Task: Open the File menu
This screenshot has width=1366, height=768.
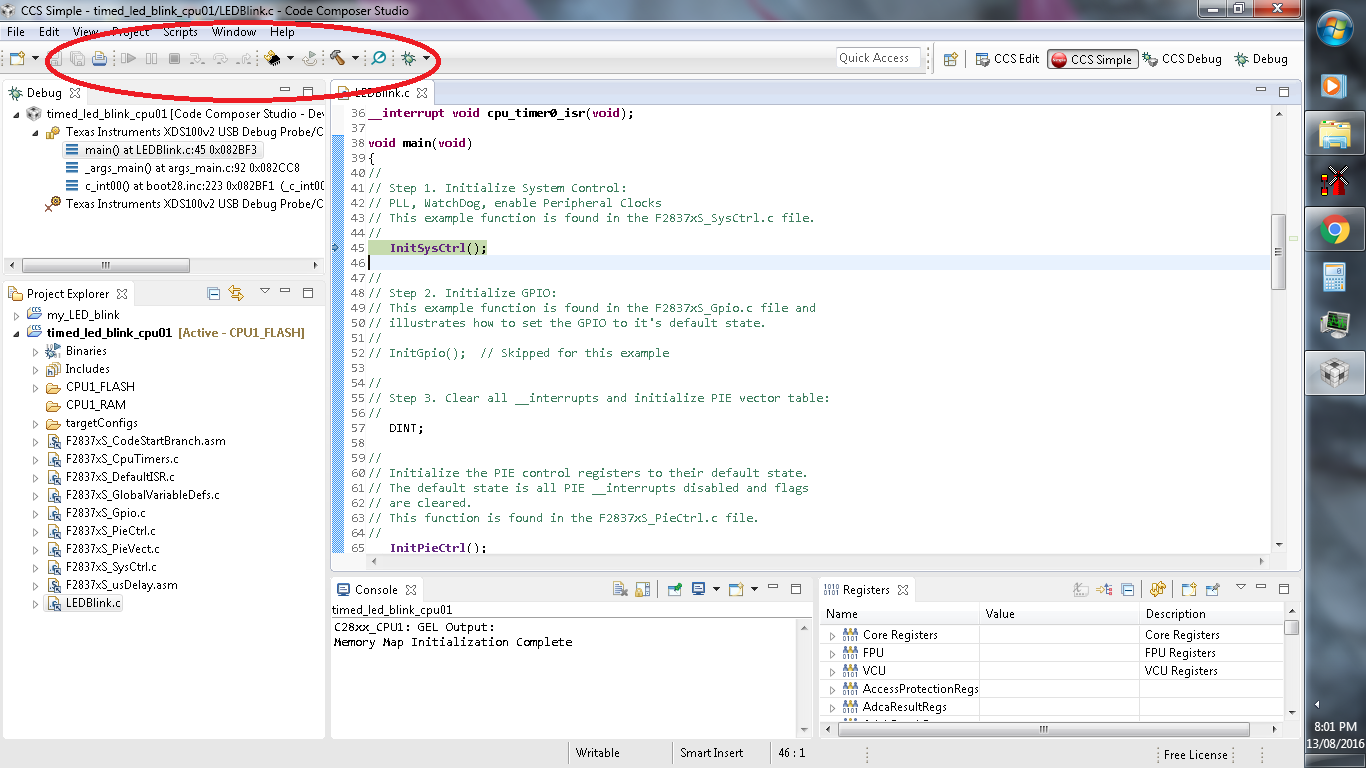Action: pos(16,32)
